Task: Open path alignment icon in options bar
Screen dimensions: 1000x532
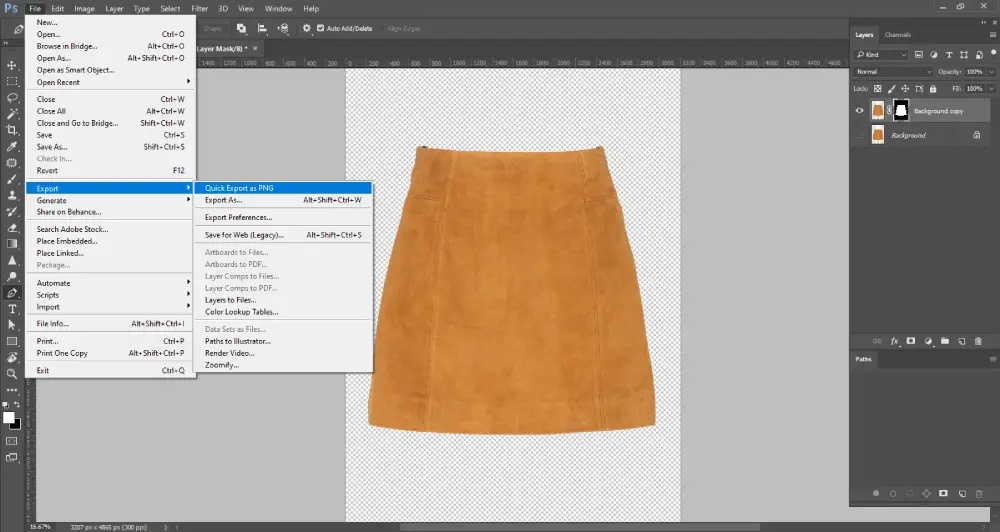Action: tap(261, 28)
